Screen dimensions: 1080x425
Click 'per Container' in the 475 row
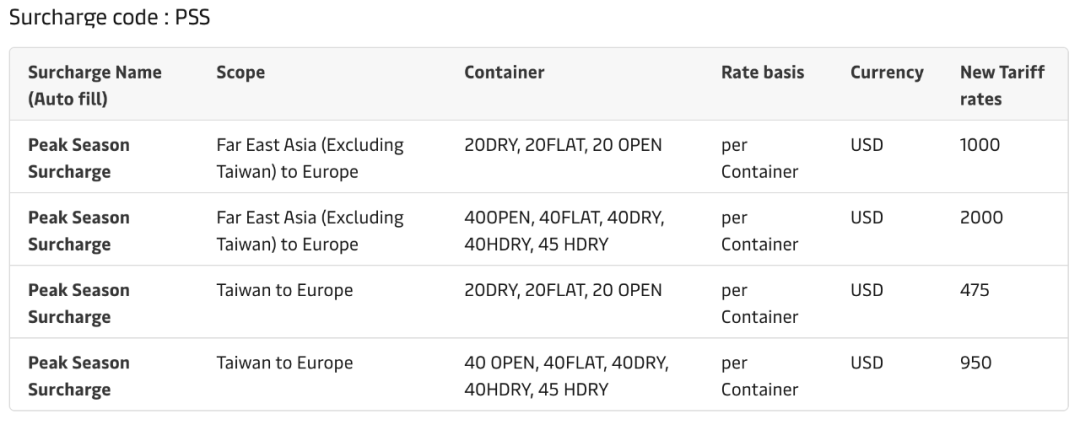(x=759, y=303)
